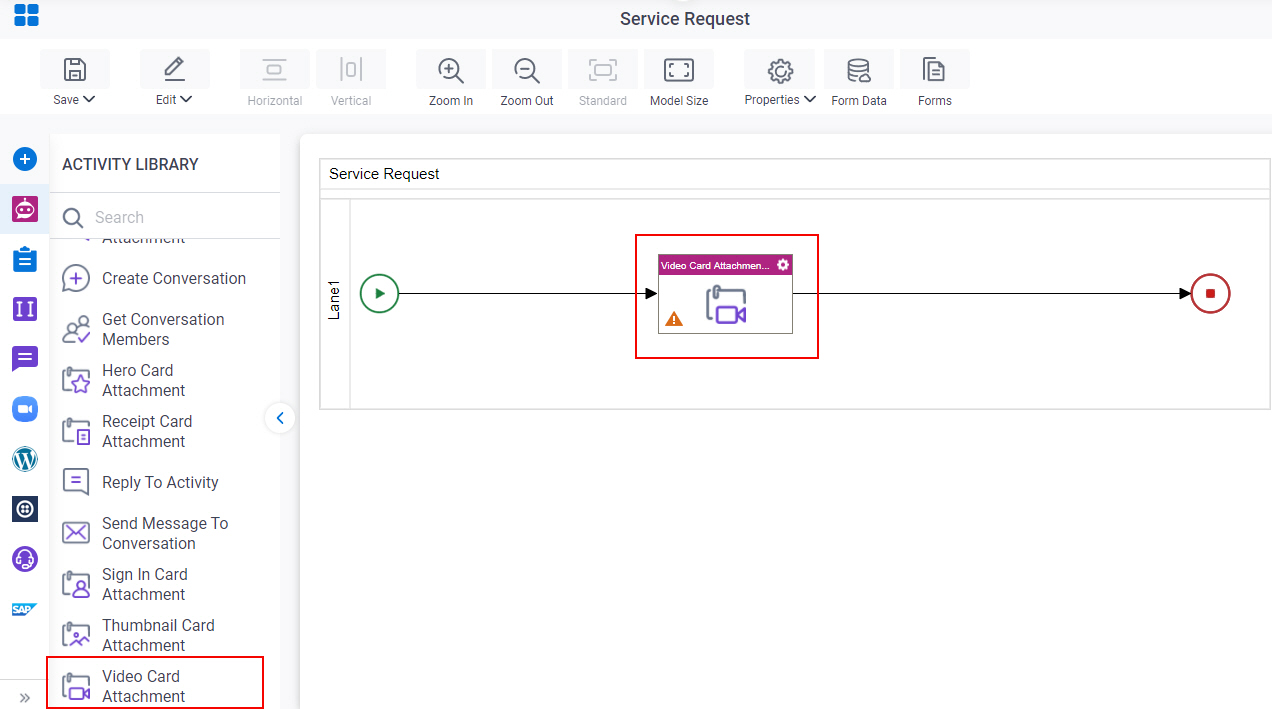
Task: Open the headset support sidebar icon
Action: pyautogui.click(x=25, y=559)
